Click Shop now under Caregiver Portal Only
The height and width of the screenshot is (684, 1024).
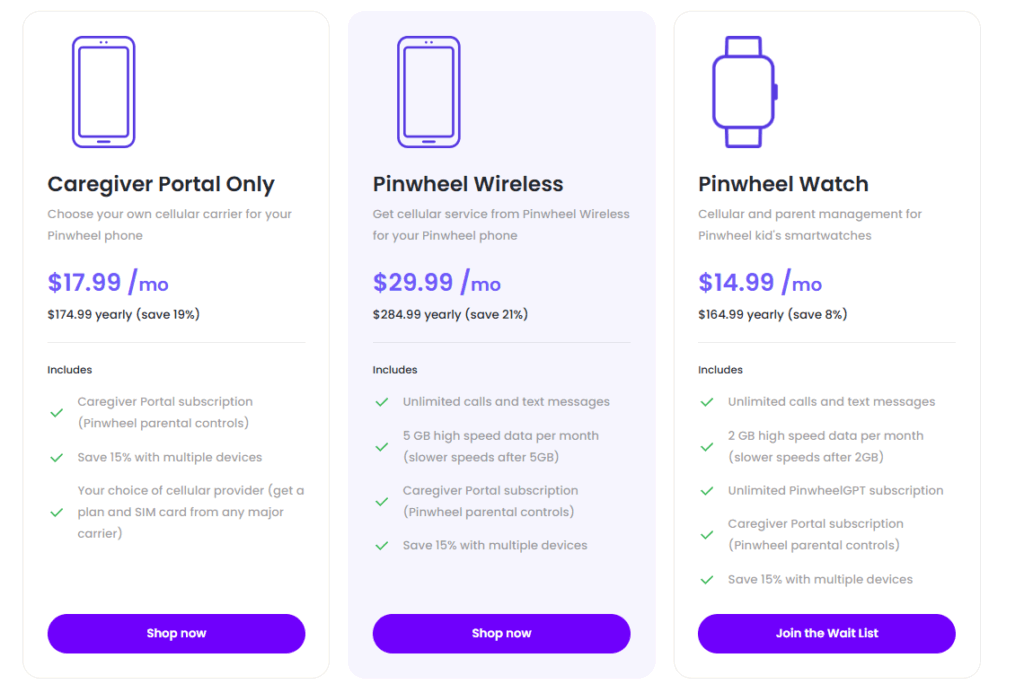point(176,633)
